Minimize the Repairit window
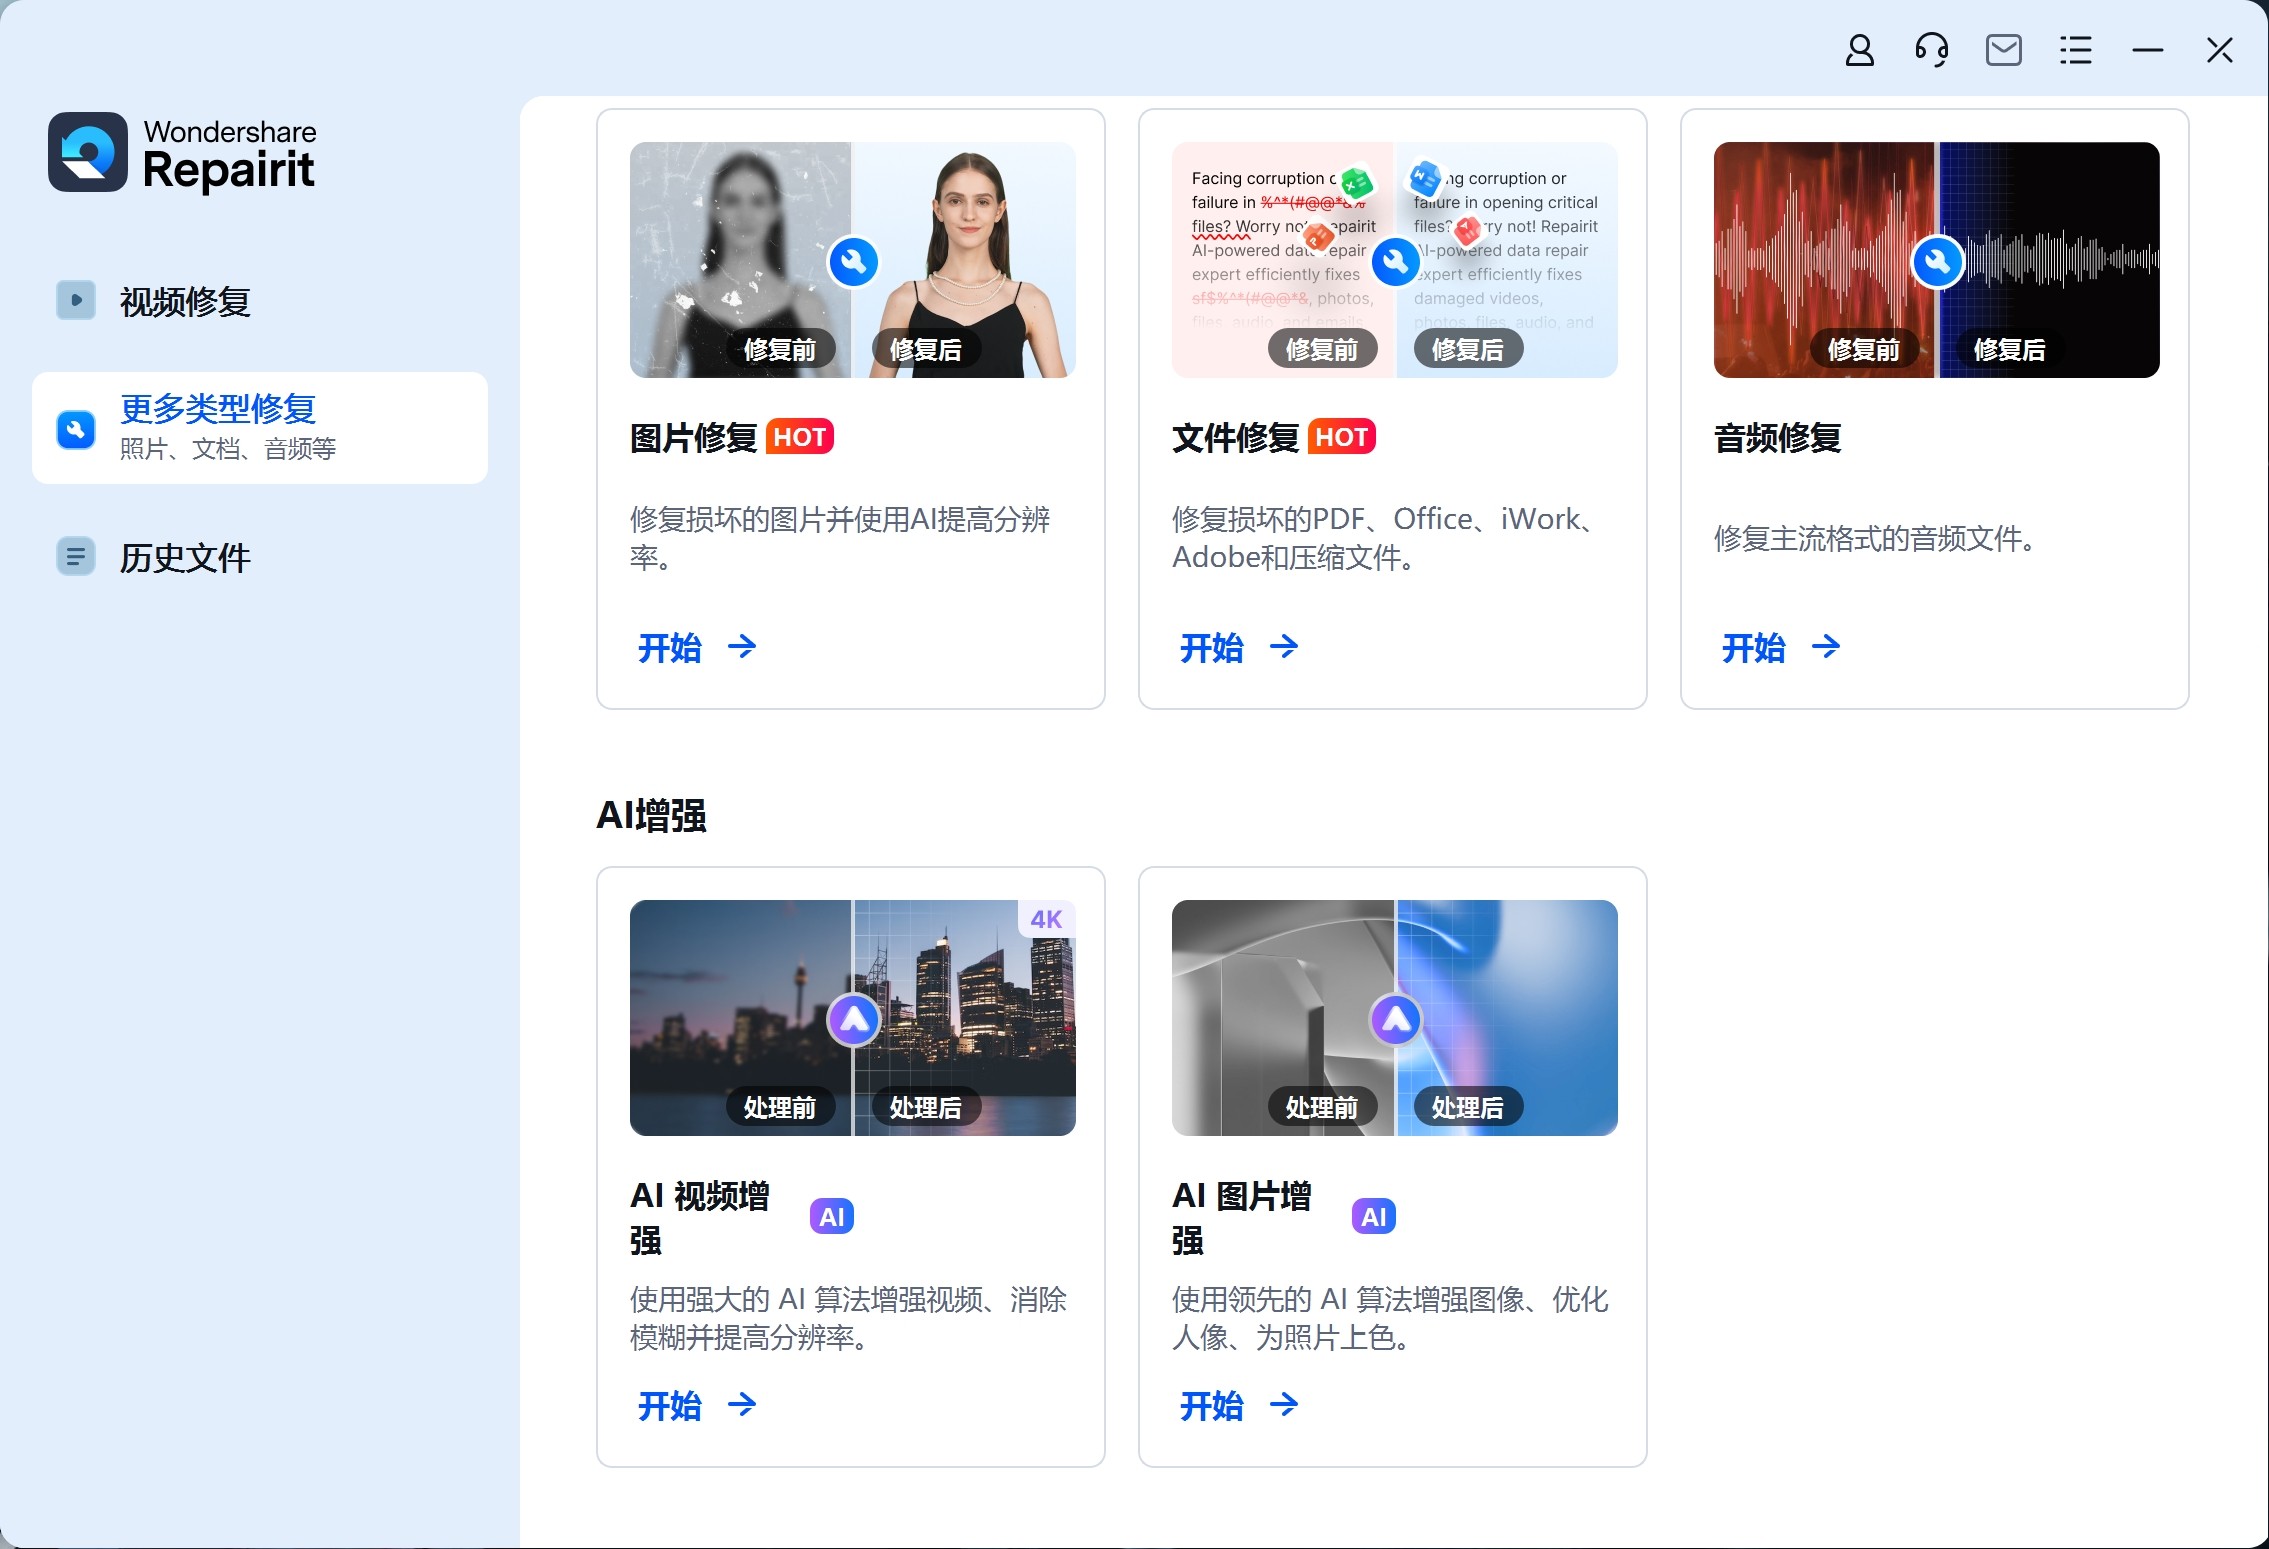This screenshot has width=2269, height=1549. [2147, 50]
